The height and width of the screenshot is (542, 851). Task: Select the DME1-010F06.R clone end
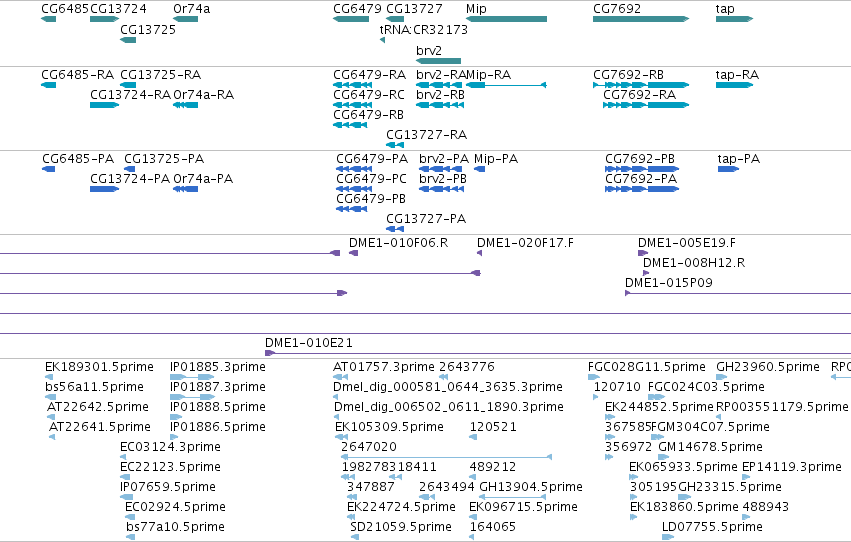[x=353, y=253]
